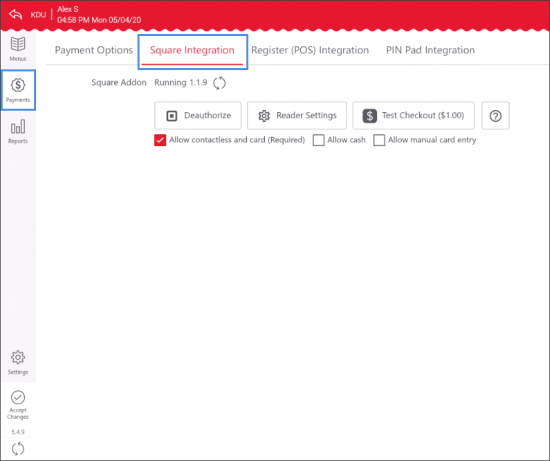Toggle Allow contactless and card checkbox

coord(160,140)
